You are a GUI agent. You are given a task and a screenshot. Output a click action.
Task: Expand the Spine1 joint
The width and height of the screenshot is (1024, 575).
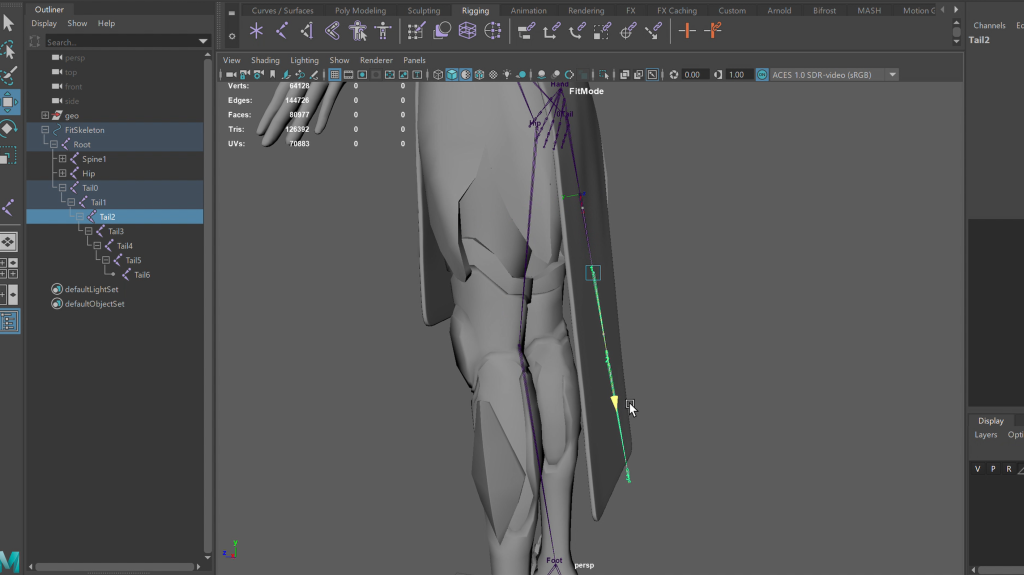click(x=63, y=158)
